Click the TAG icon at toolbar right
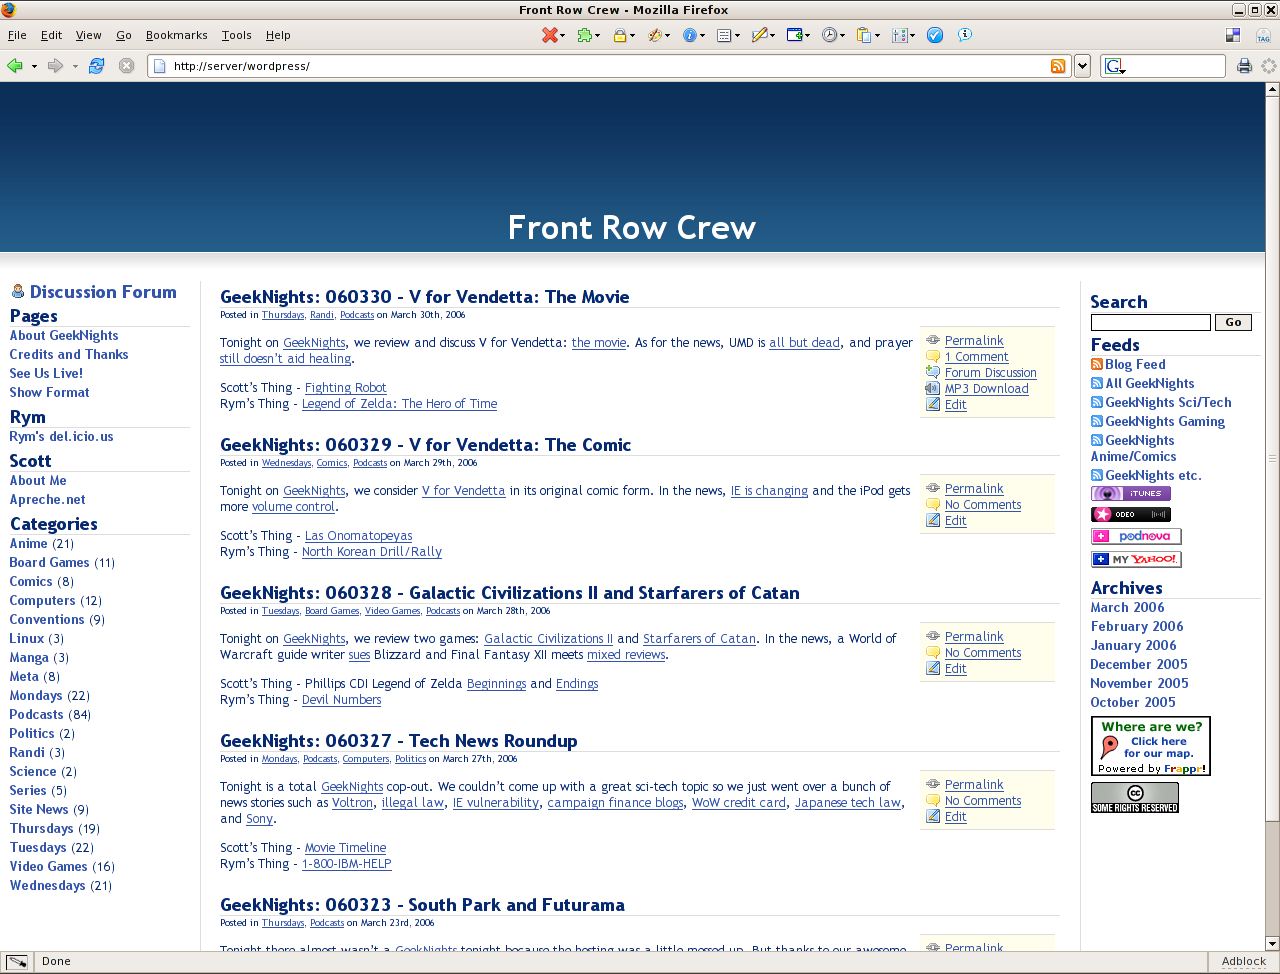The image size is (1280, 974). tap(1263, 36)
